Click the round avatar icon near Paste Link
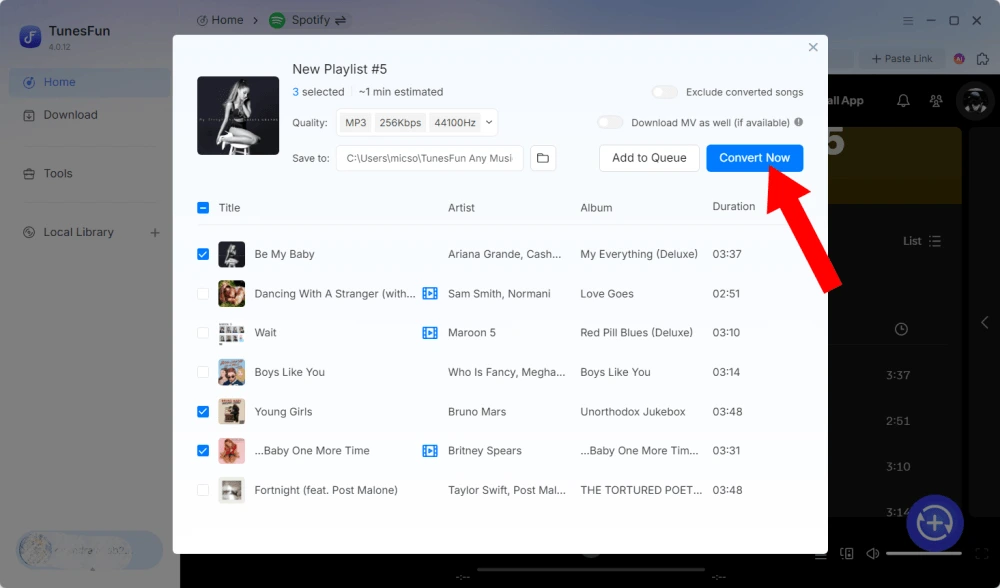Screen dimensions: 1000x588 (959, 59)
